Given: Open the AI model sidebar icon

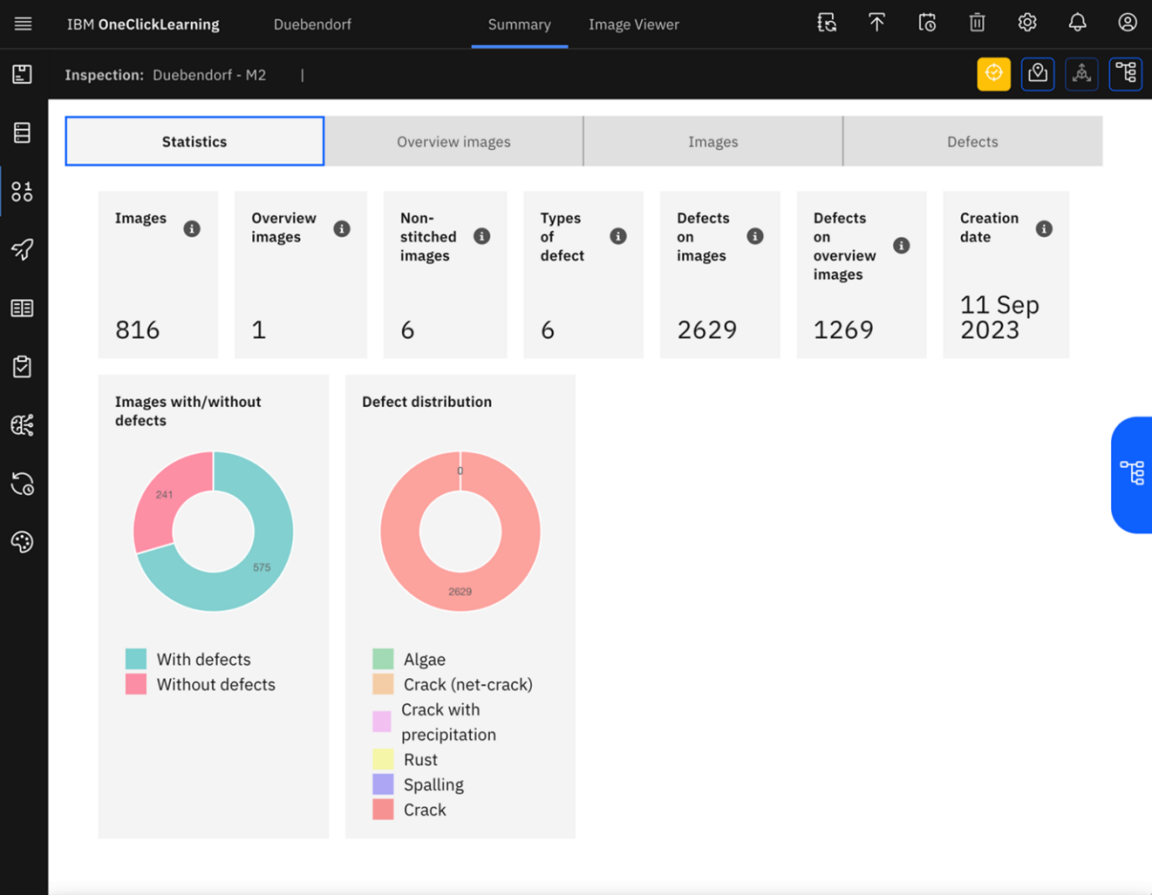Looking at the screenshot, I should point(22,425).
